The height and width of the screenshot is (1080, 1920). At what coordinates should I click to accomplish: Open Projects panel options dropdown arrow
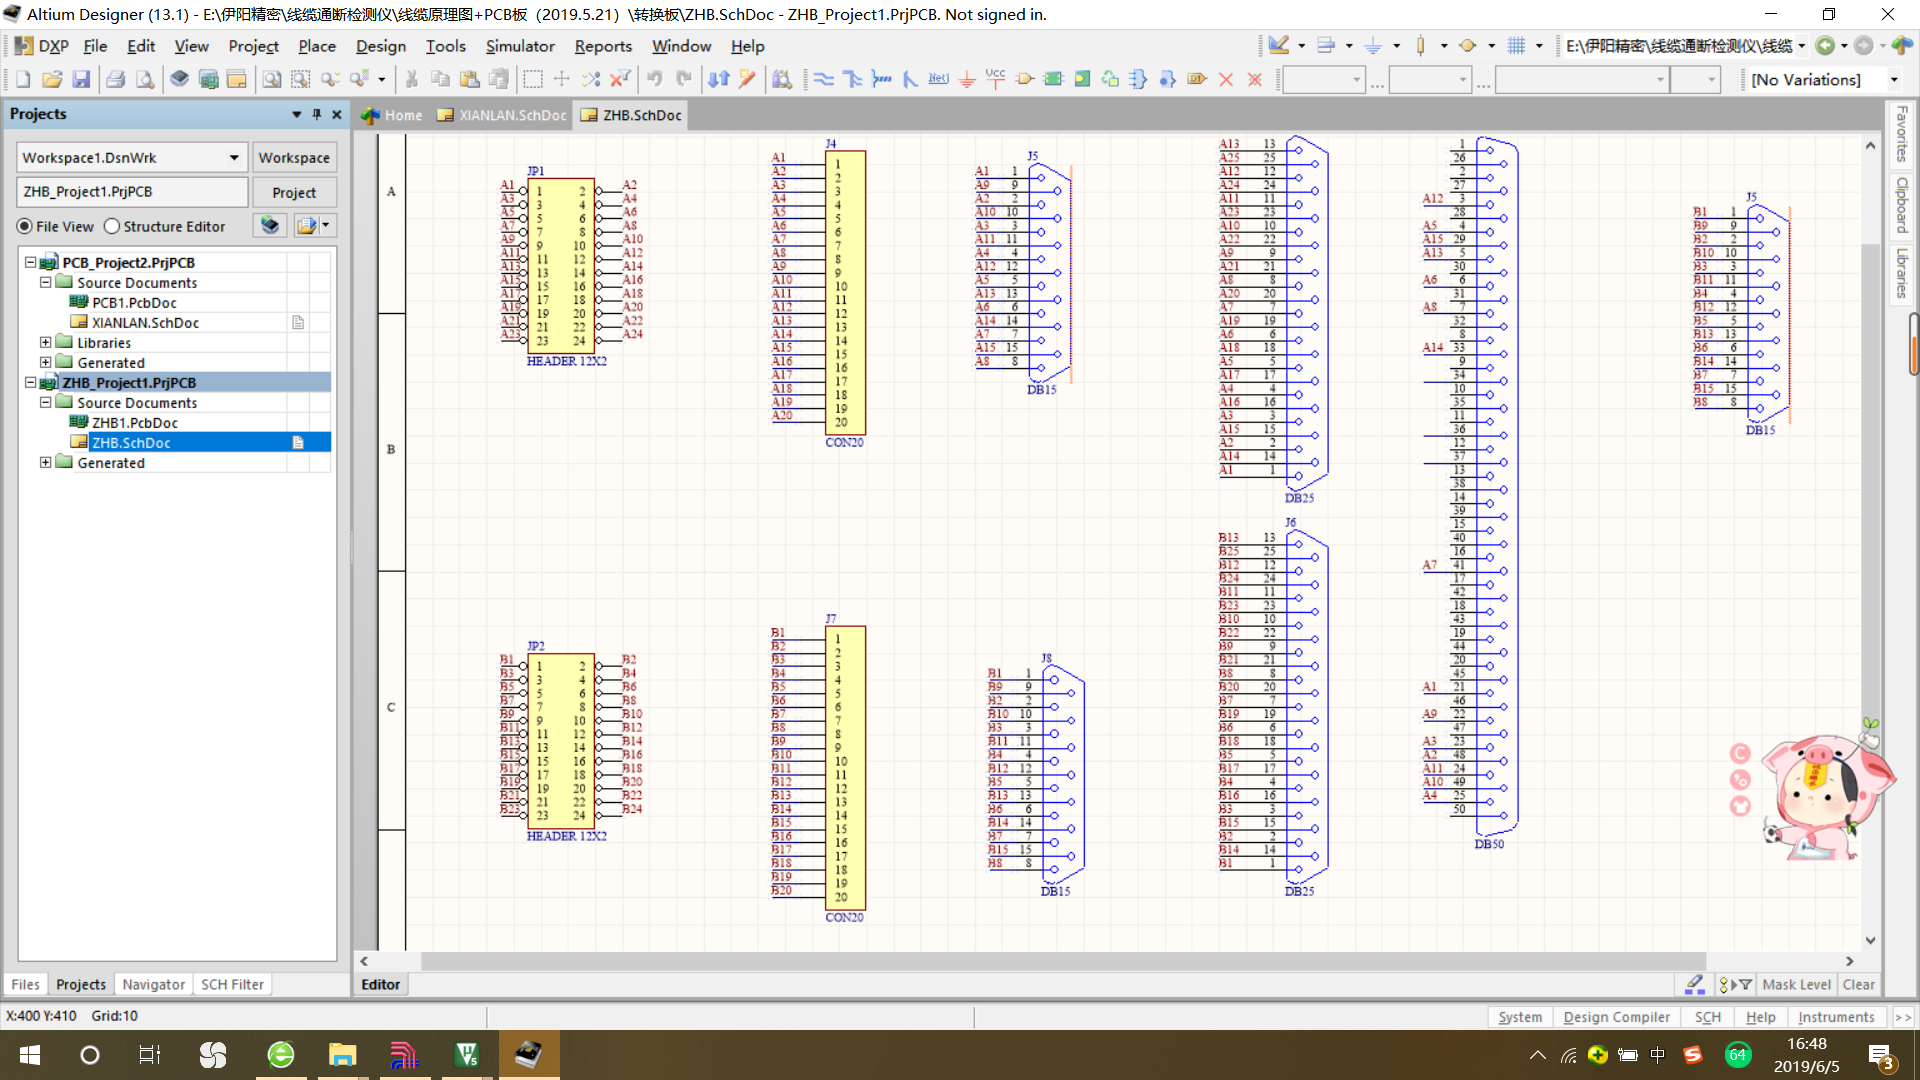click(296, 114)
